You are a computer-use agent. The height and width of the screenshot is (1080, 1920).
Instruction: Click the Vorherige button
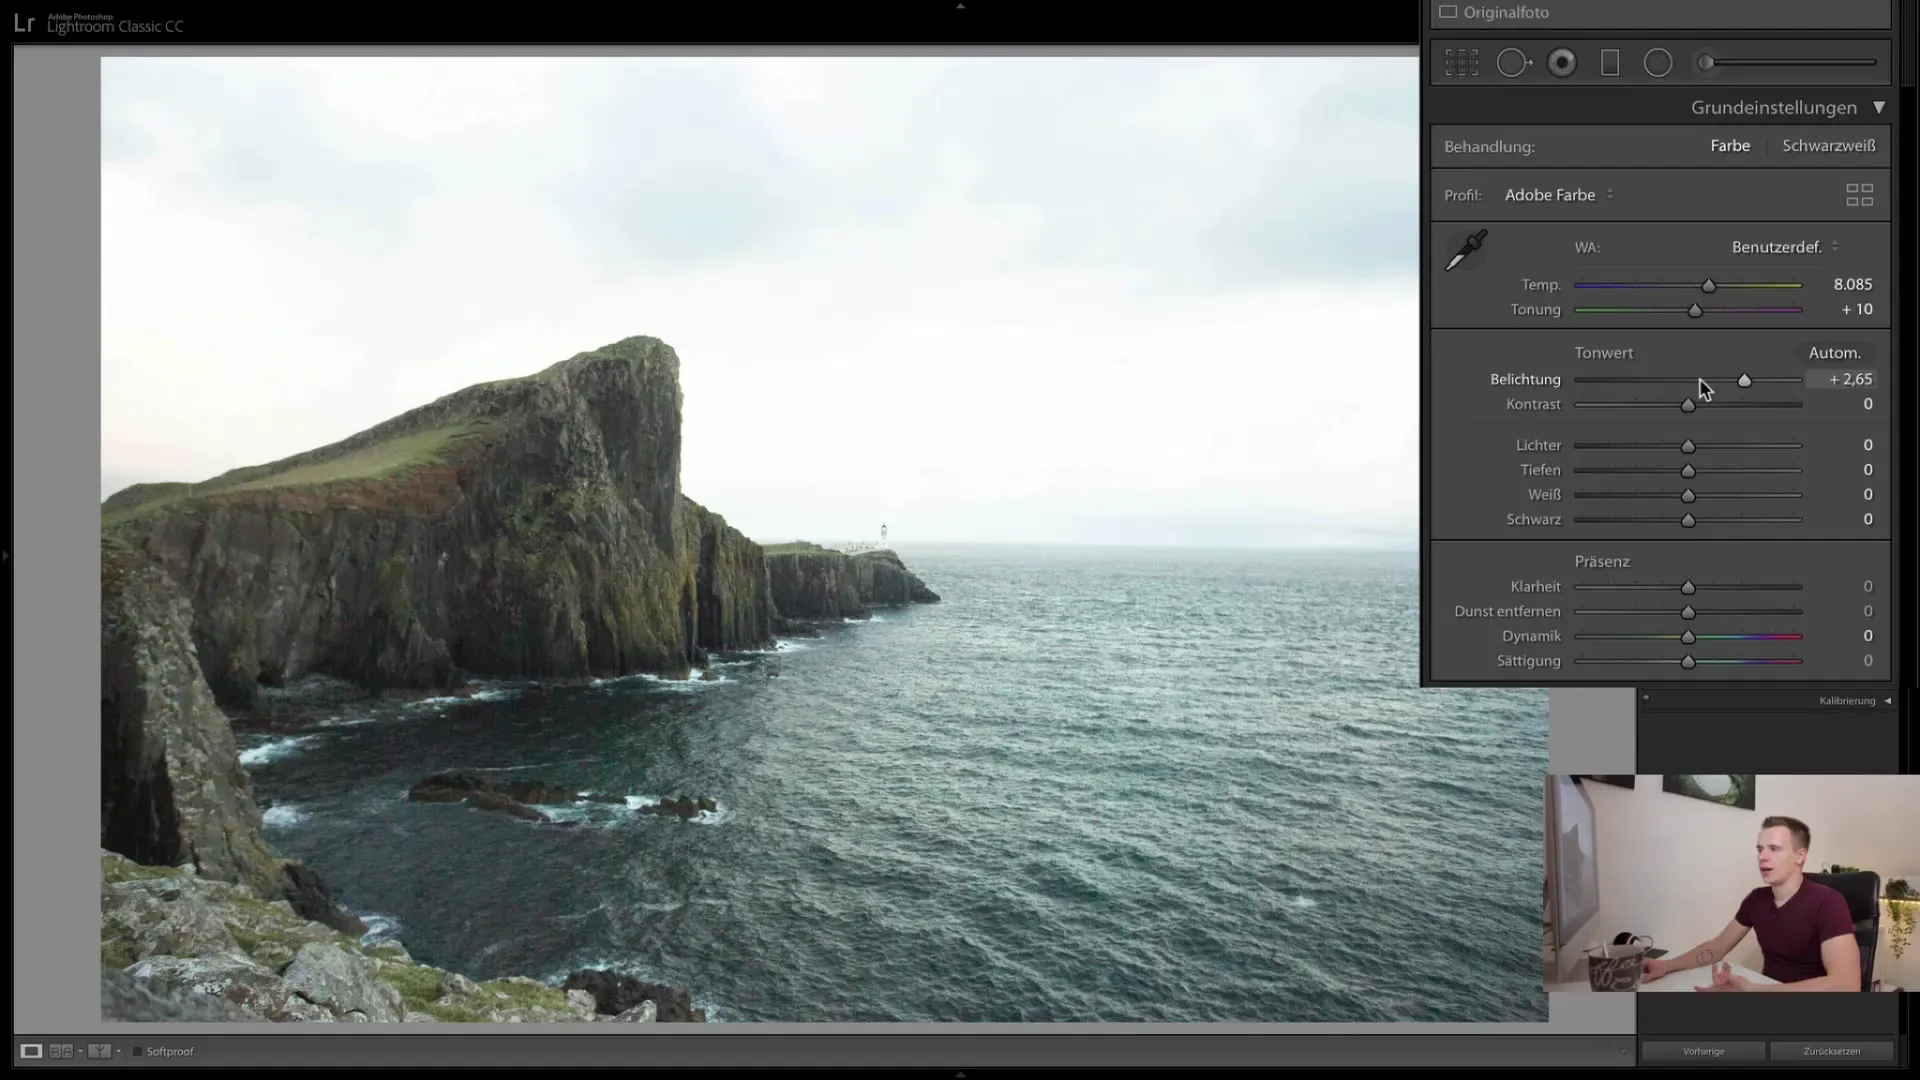click(x=1703, y=1051)
